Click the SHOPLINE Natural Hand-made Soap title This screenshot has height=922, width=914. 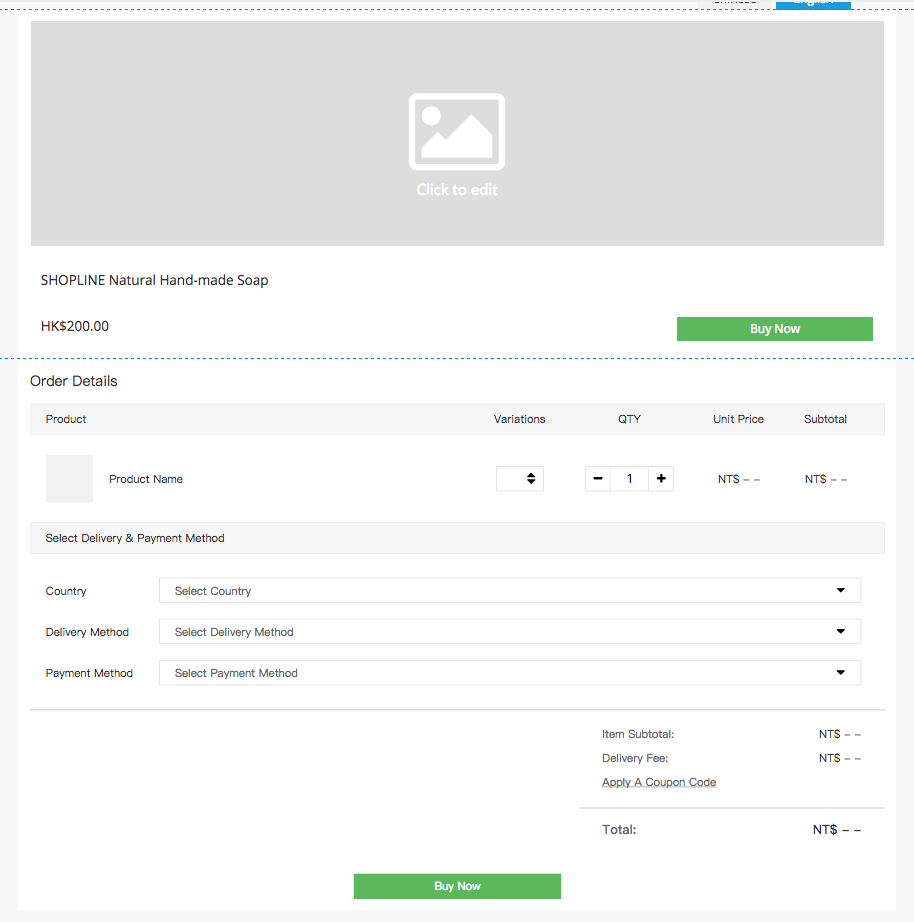point(154,280)
